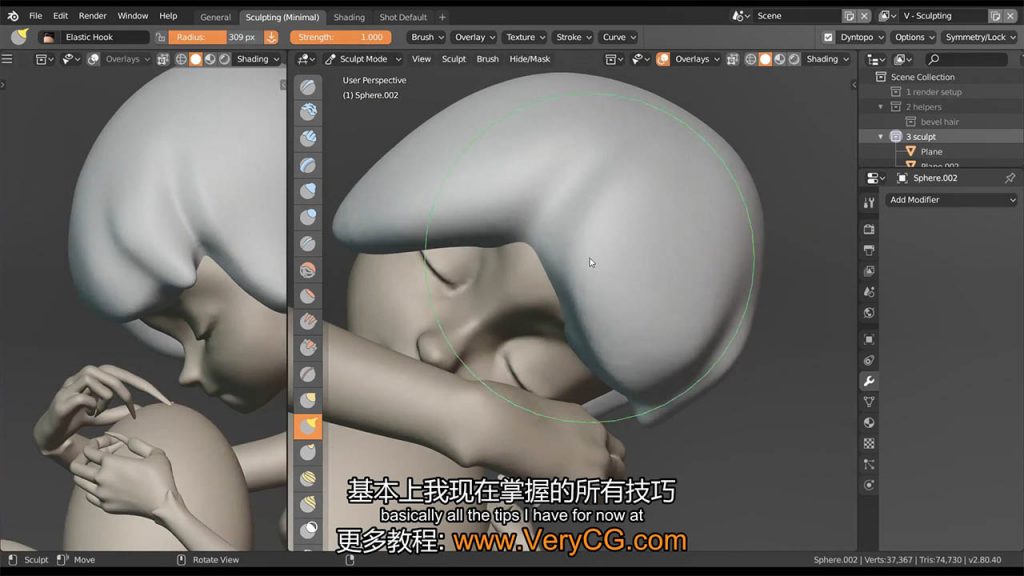Image resolution: width=1024 pixels, height=576 pixels.
Task: Toggle pressure sensitivity for Radius
Action: pyautogui.click(x=271, y=37)
